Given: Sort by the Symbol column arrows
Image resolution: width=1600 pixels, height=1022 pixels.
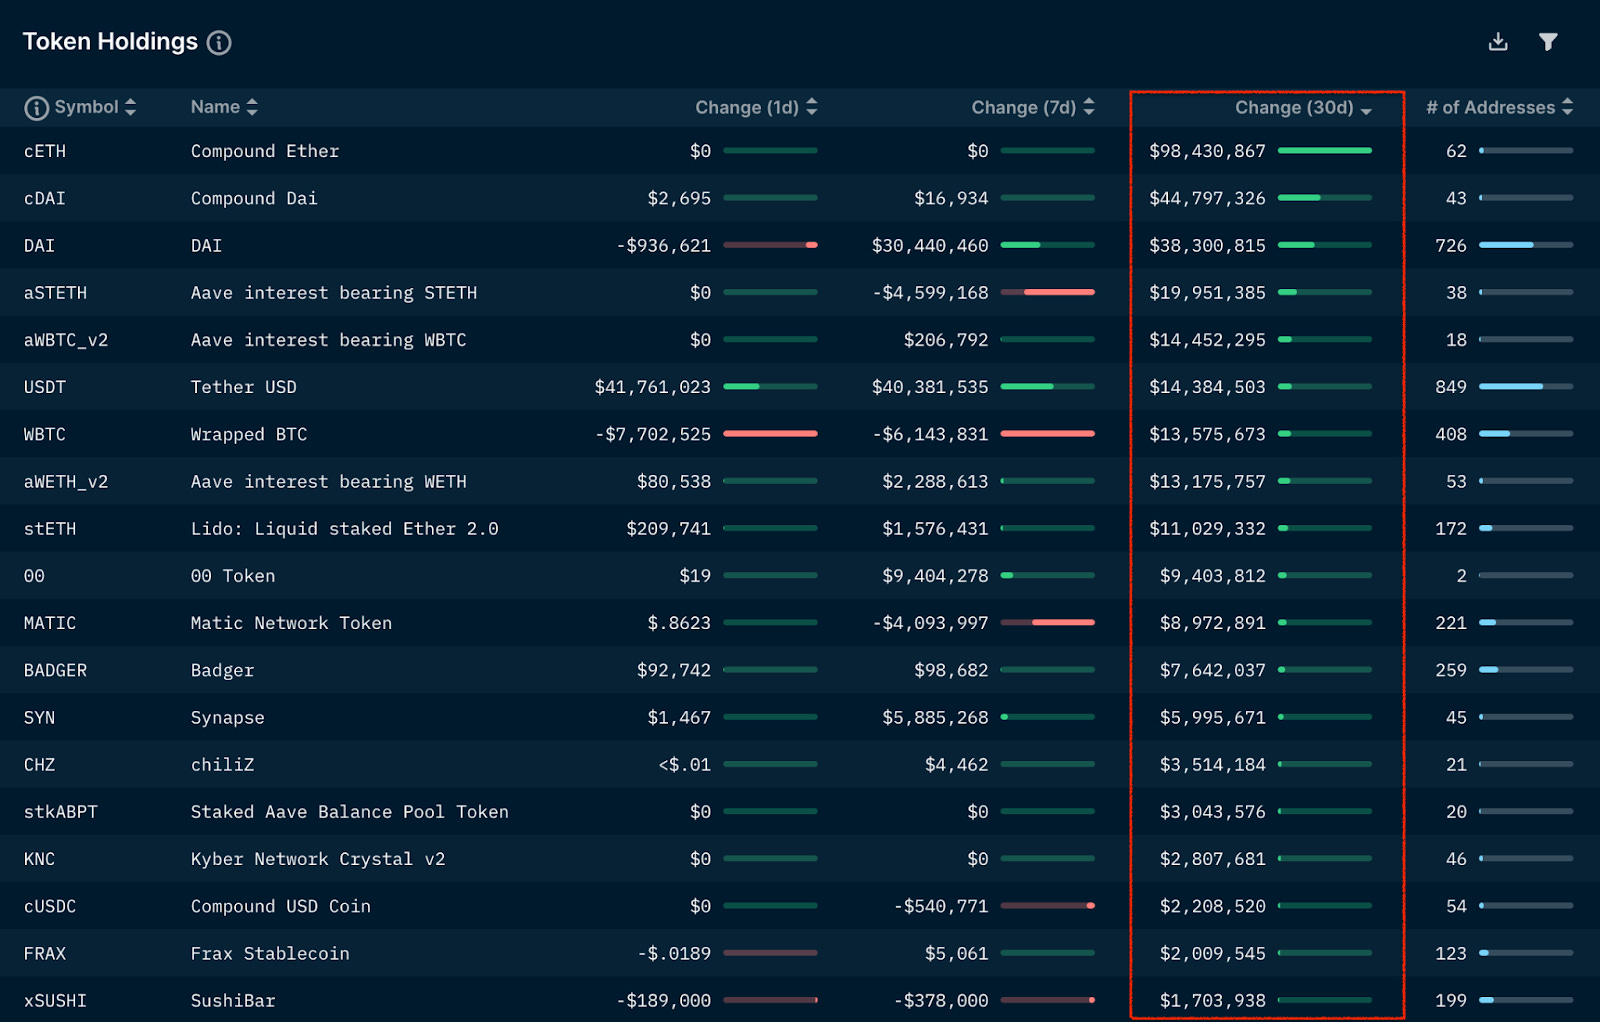Looking at the screenshot, I should pyautogui.click(x=130, y=107).
